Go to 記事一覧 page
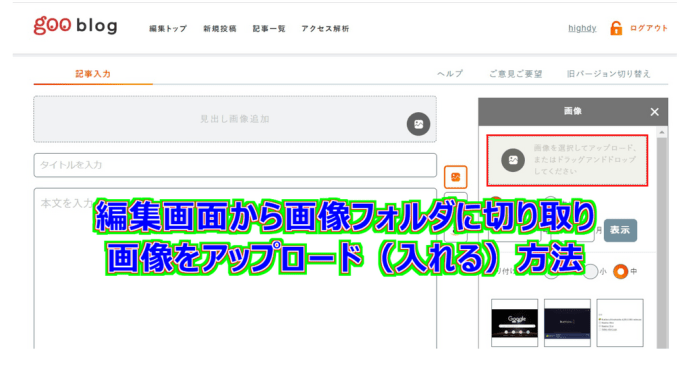This screenshot has height=388, width=690. pos(269,29)
